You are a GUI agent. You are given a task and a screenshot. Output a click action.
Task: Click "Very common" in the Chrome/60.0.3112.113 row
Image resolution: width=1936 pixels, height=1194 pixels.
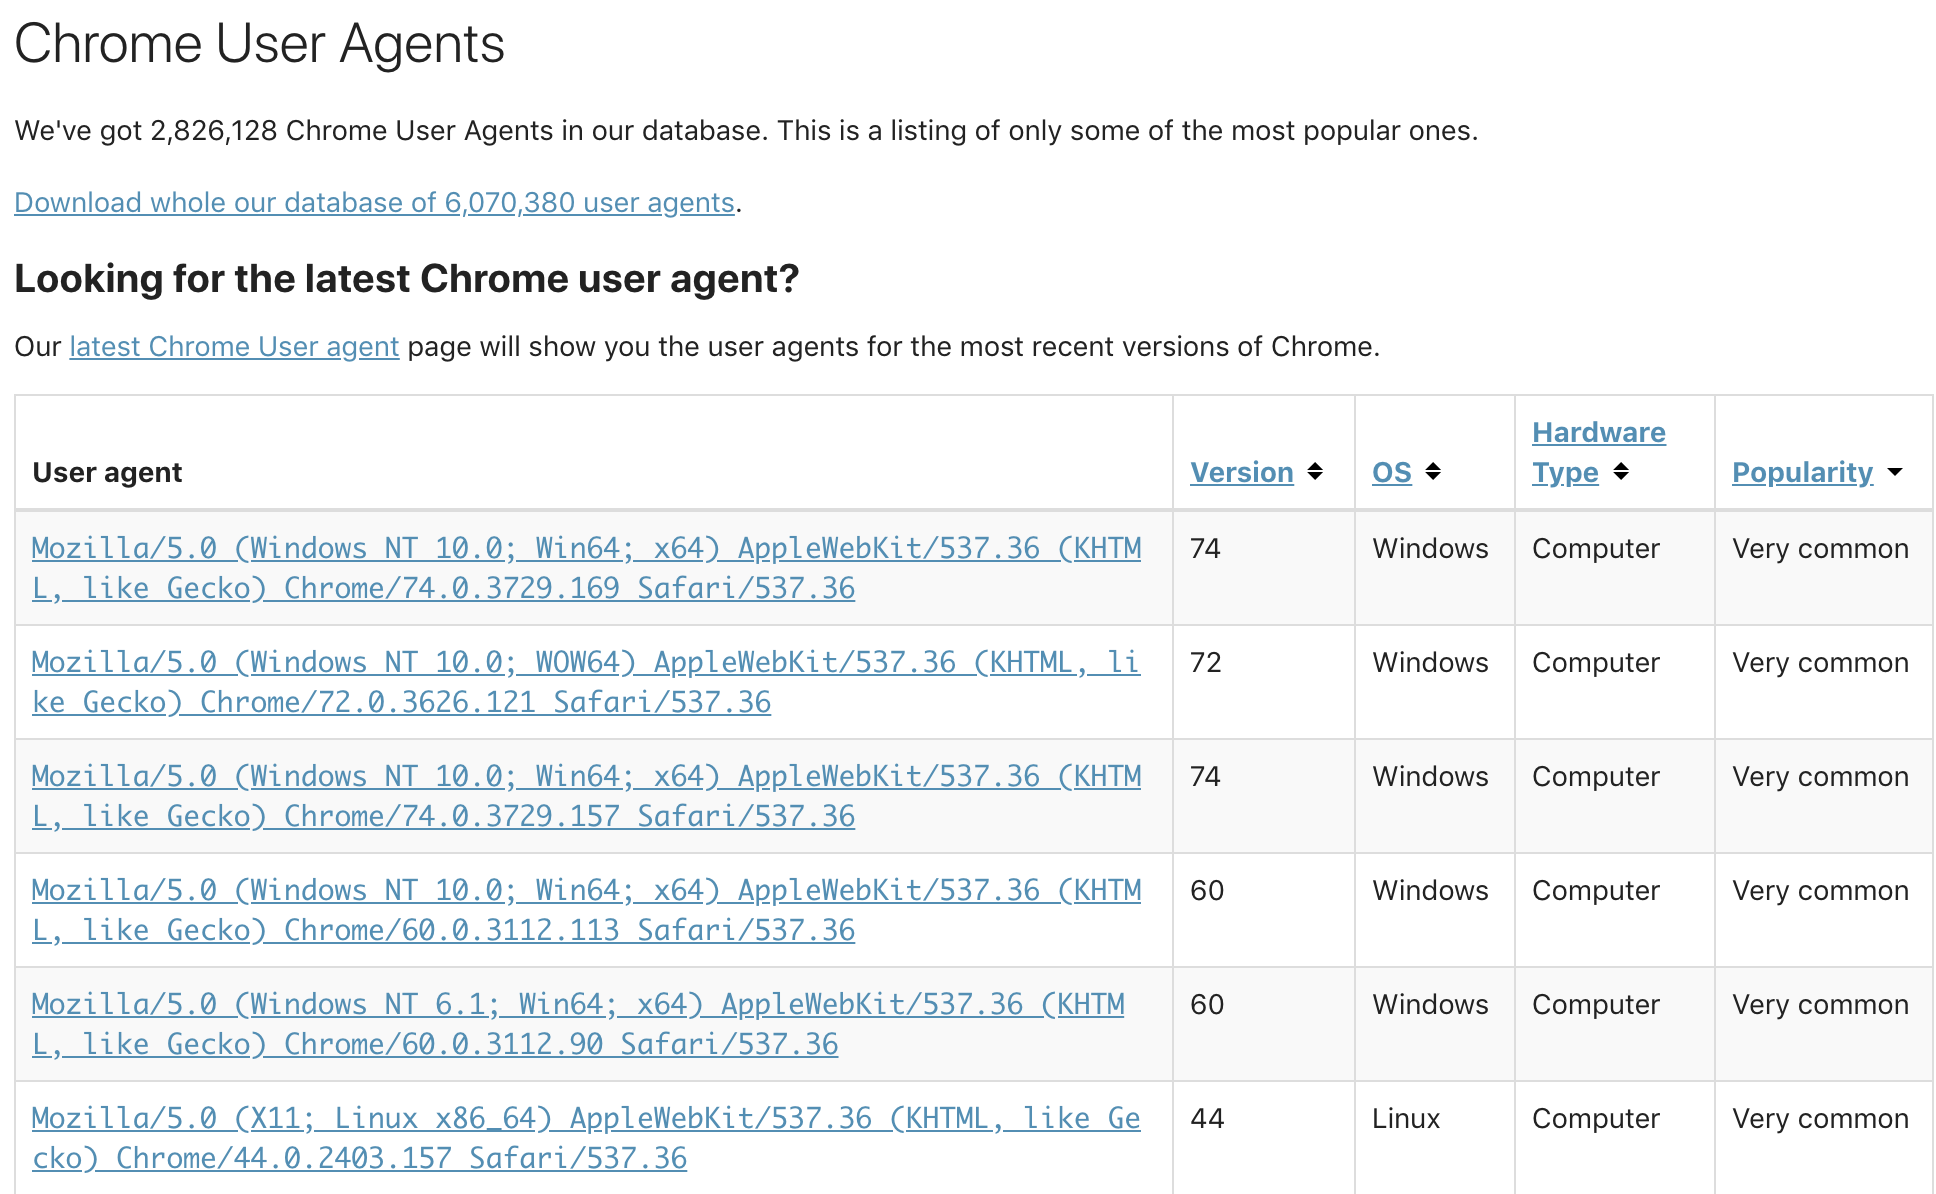1820,891
